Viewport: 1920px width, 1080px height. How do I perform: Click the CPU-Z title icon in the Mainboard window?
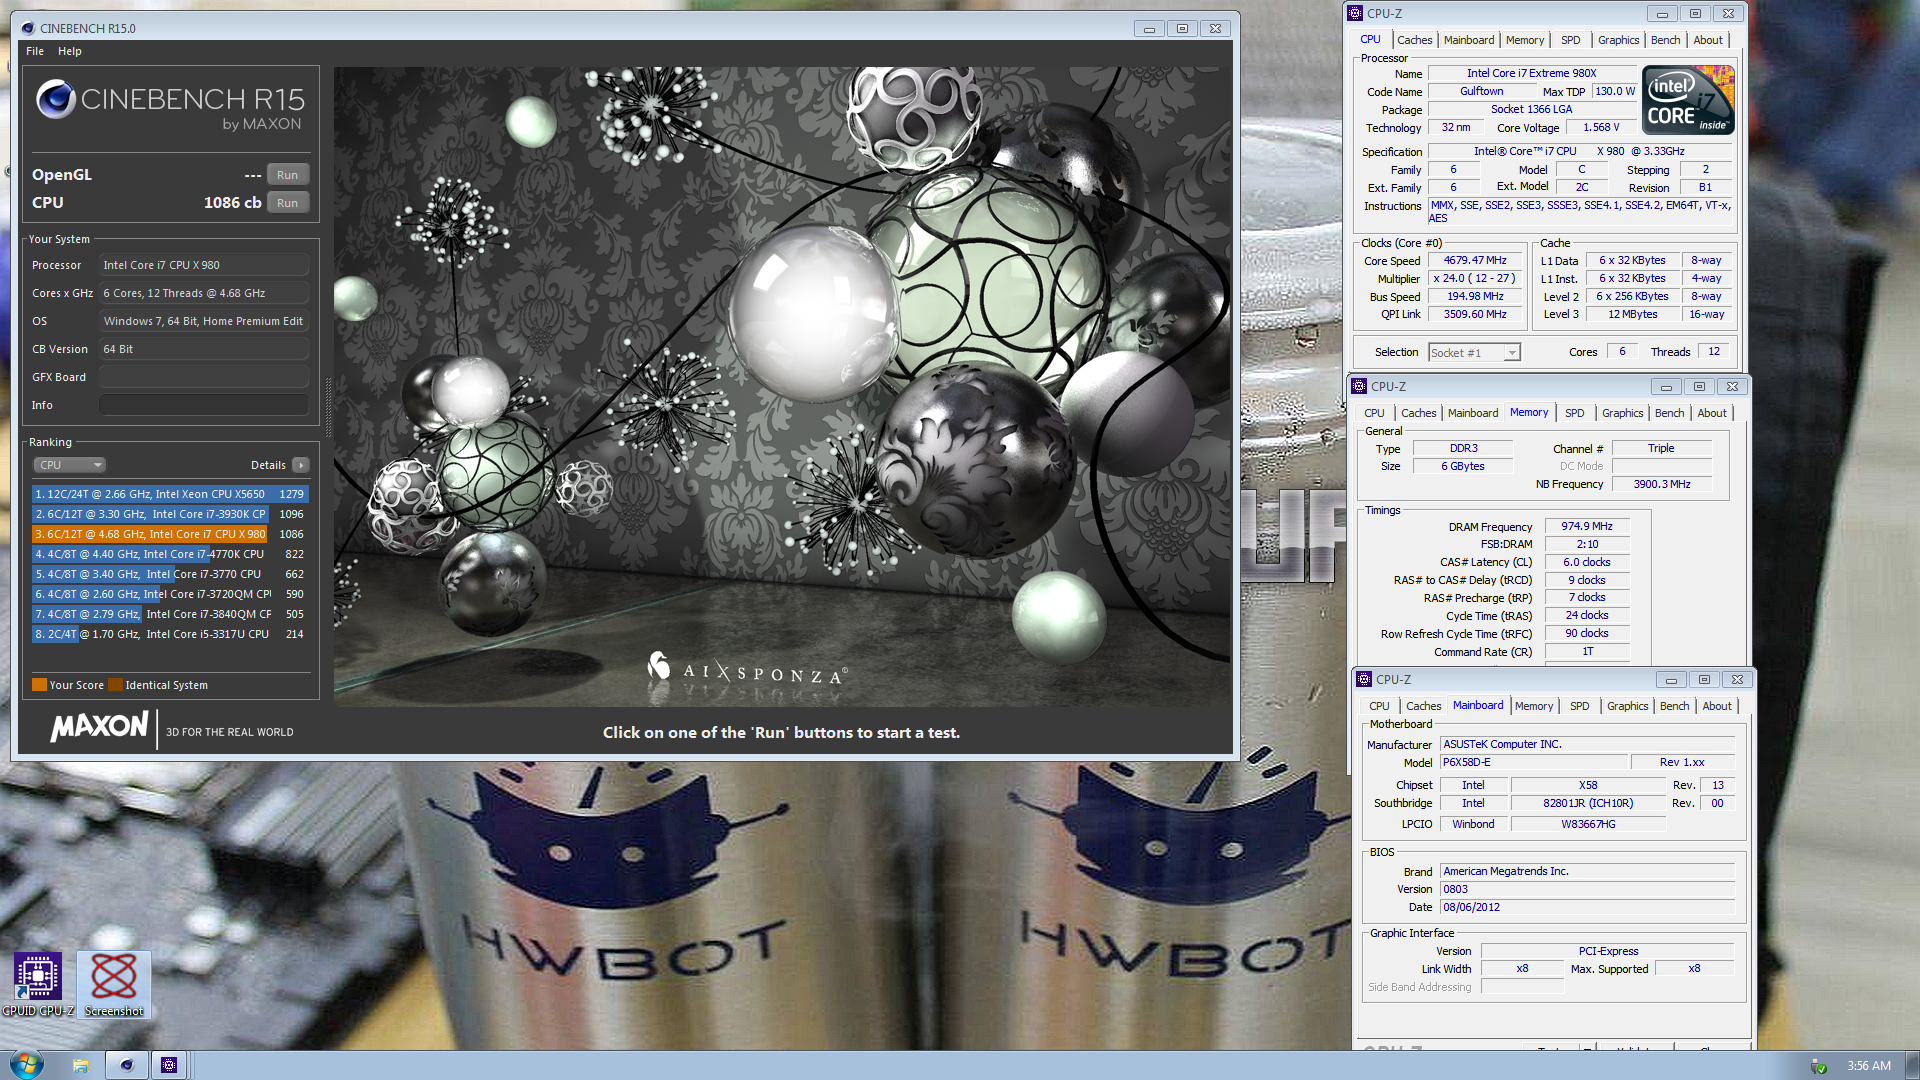point(1364,679)
